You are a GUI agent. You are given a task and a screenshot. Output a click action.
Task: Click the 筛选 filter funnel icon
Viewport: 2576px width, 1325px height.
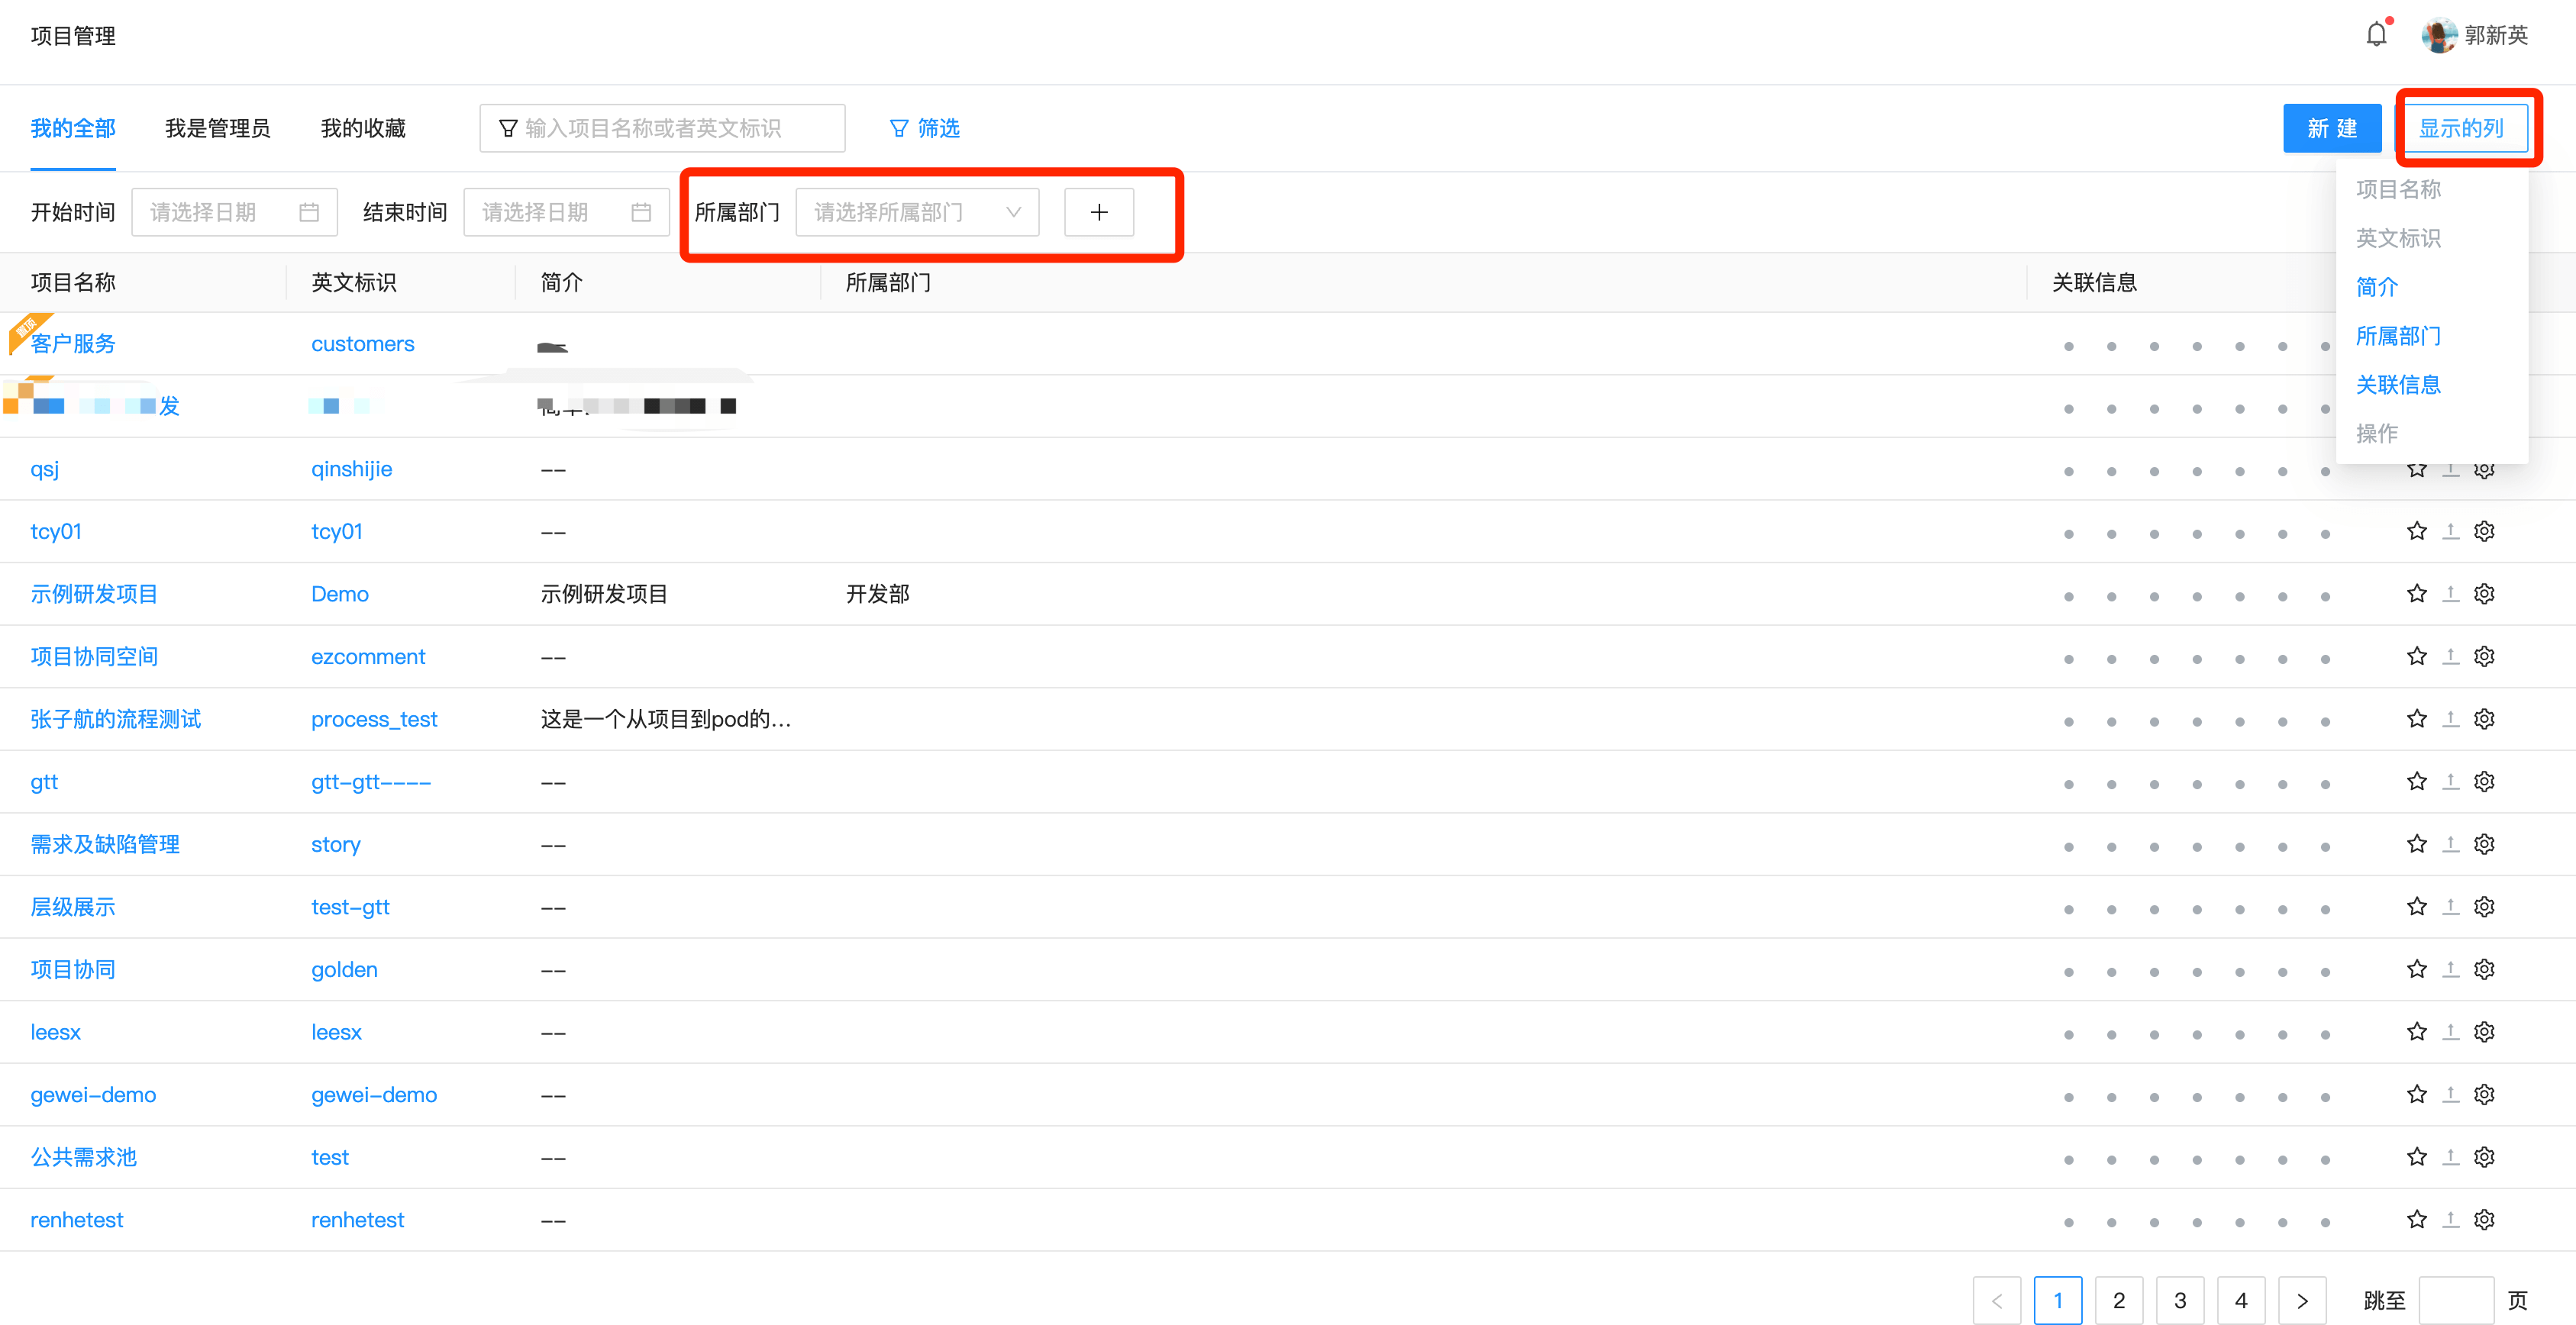tap(898, 128)
